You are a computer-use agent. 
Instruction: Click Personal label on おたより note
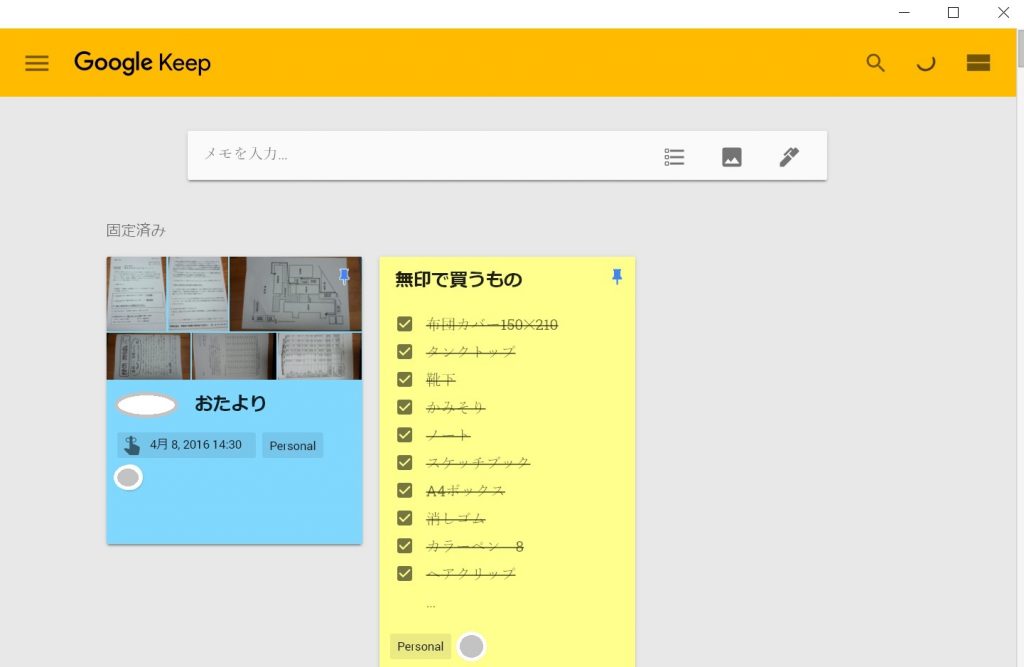[293, 446]
